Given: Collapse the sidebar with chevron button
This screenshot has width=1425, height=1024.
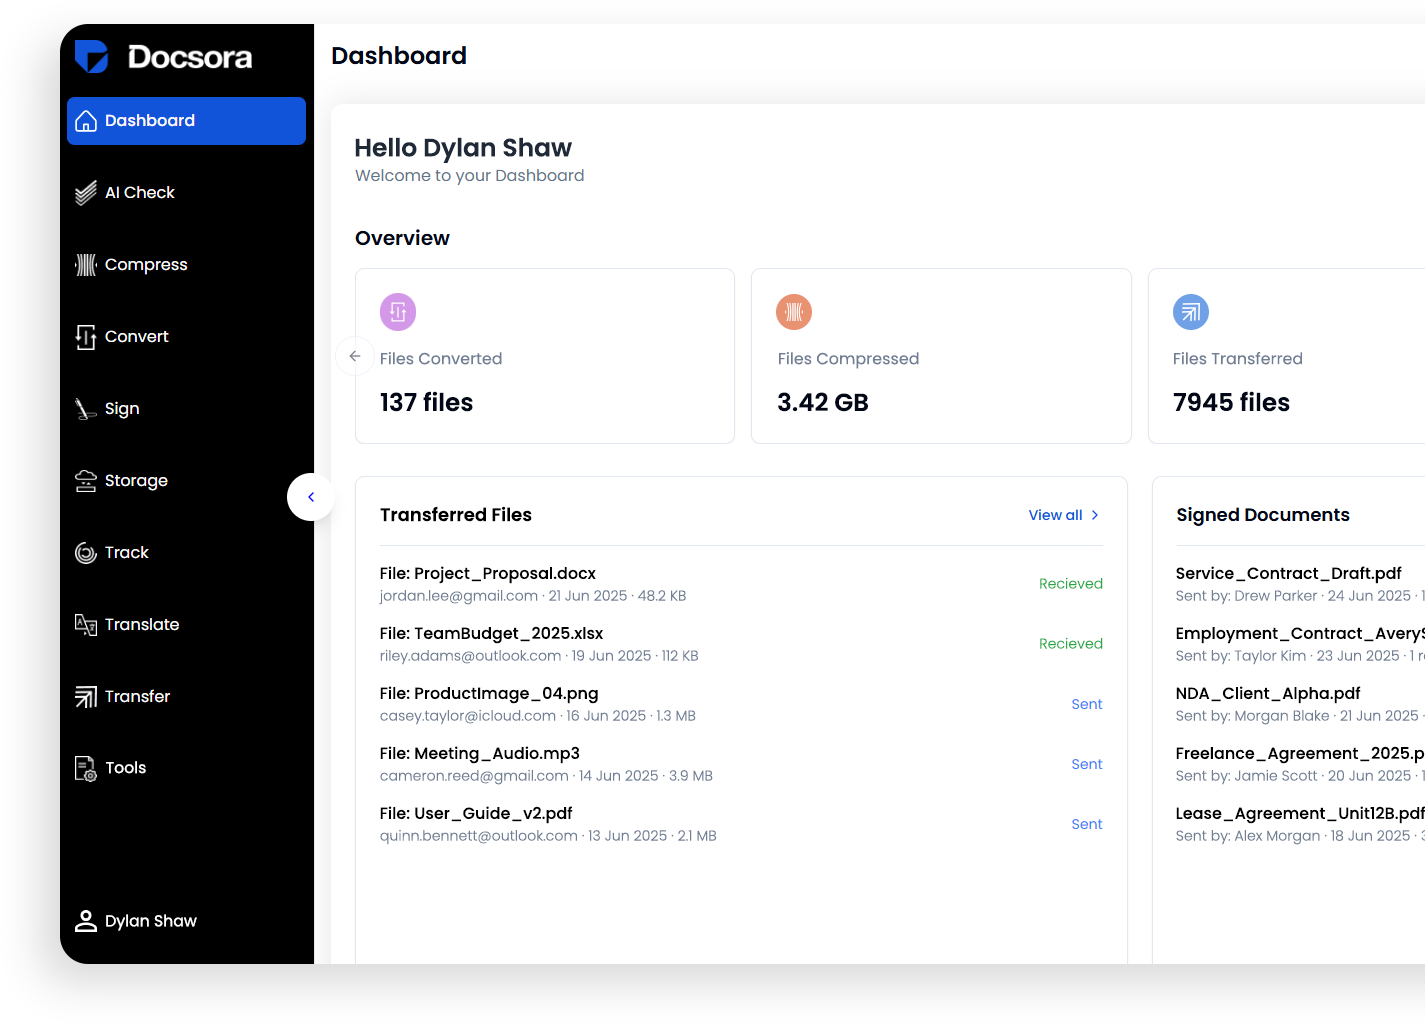Looking at the screenshot, I should (x=311, y=497).
